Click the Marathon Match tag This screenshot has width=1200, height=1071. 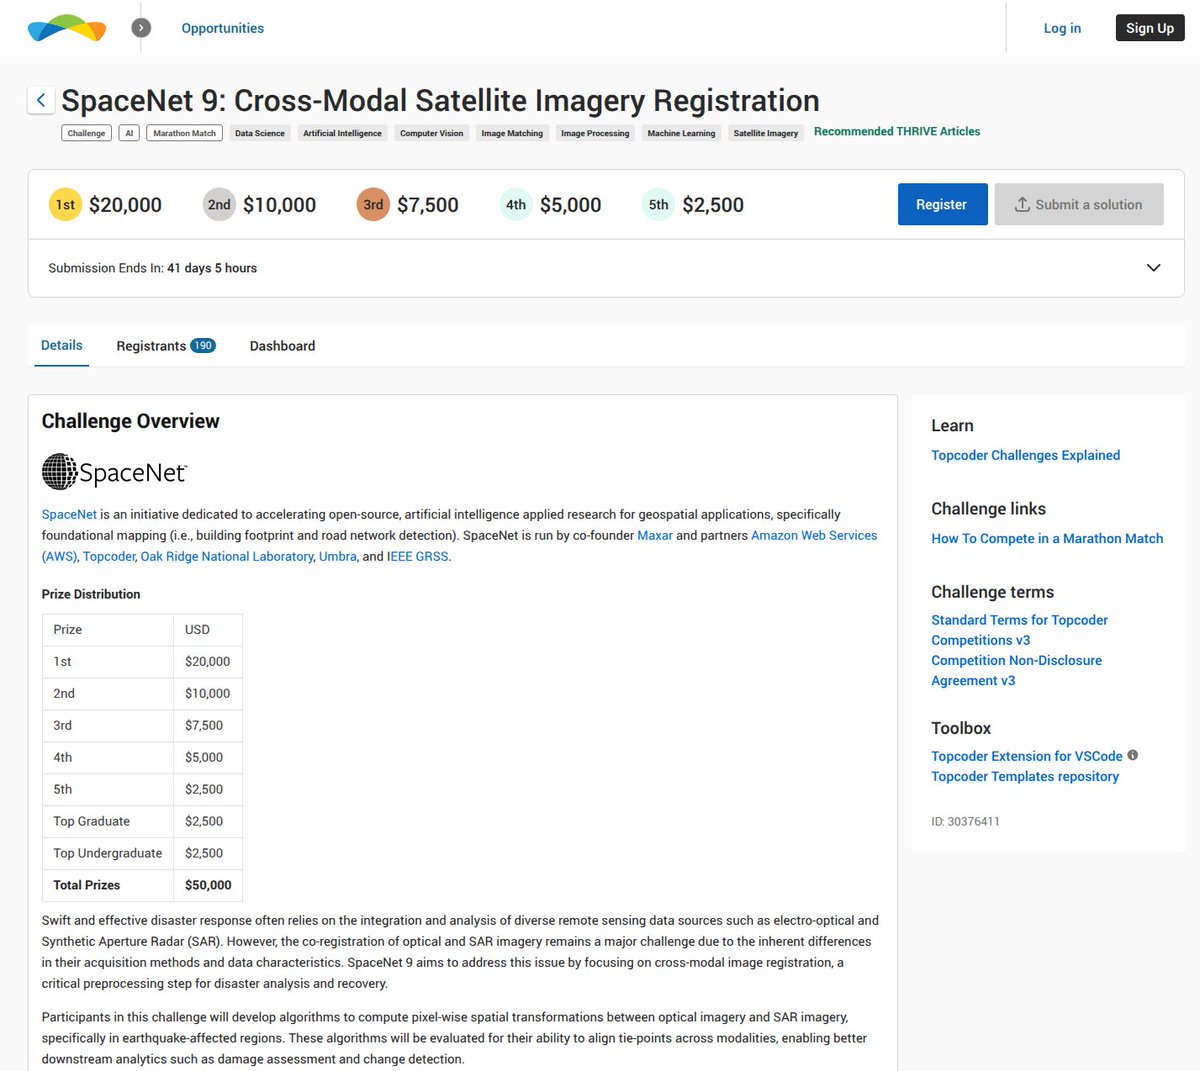pos(185,133)
